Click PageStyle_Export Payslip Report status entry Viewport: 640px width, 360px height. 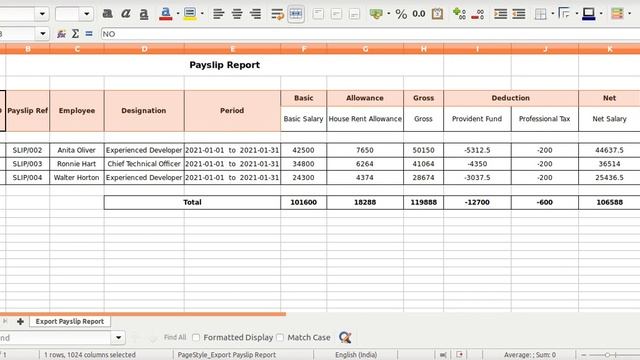pyautogui.click(x=227, y=355)
